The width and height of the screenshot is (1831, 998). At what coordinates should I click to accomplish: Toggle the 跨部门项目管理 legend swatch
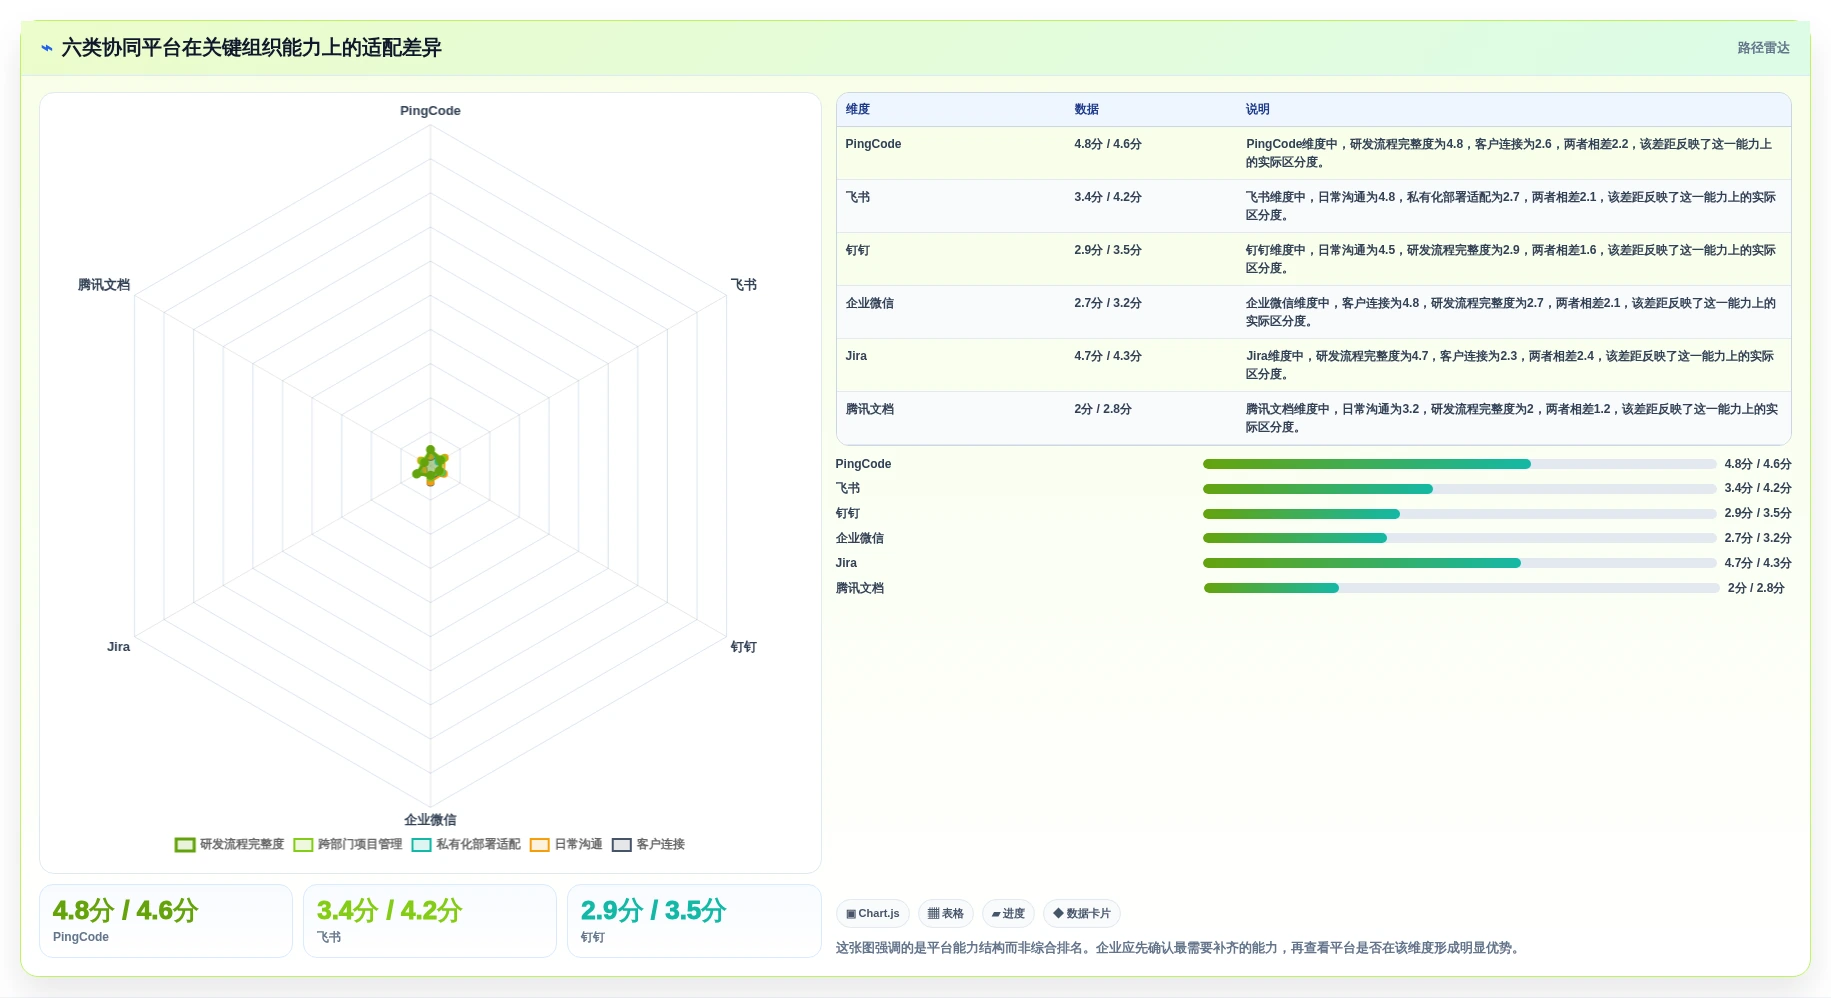pos(303,845)
